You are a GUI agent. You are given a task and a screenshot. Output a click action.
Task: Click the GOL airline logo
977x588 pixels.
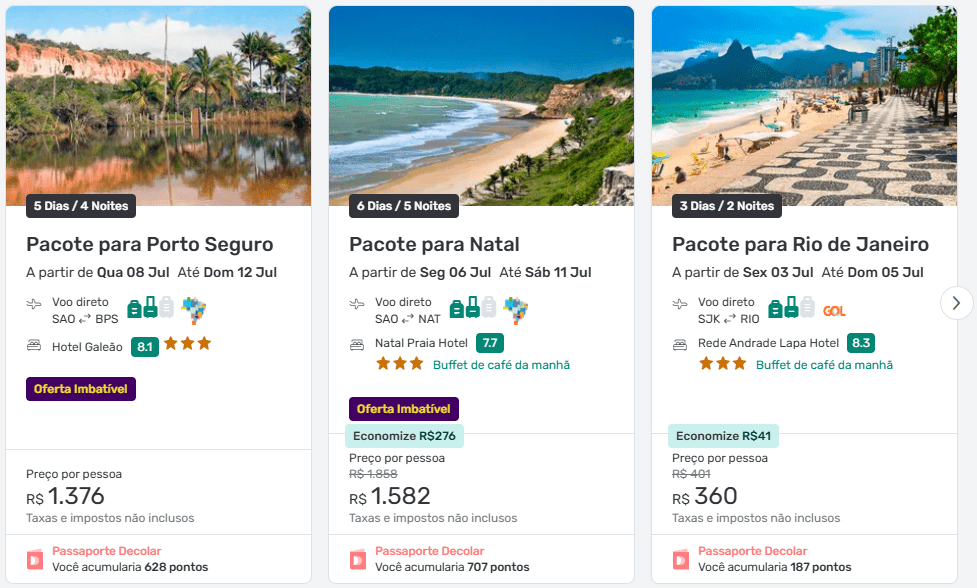(x=834, y=310)
